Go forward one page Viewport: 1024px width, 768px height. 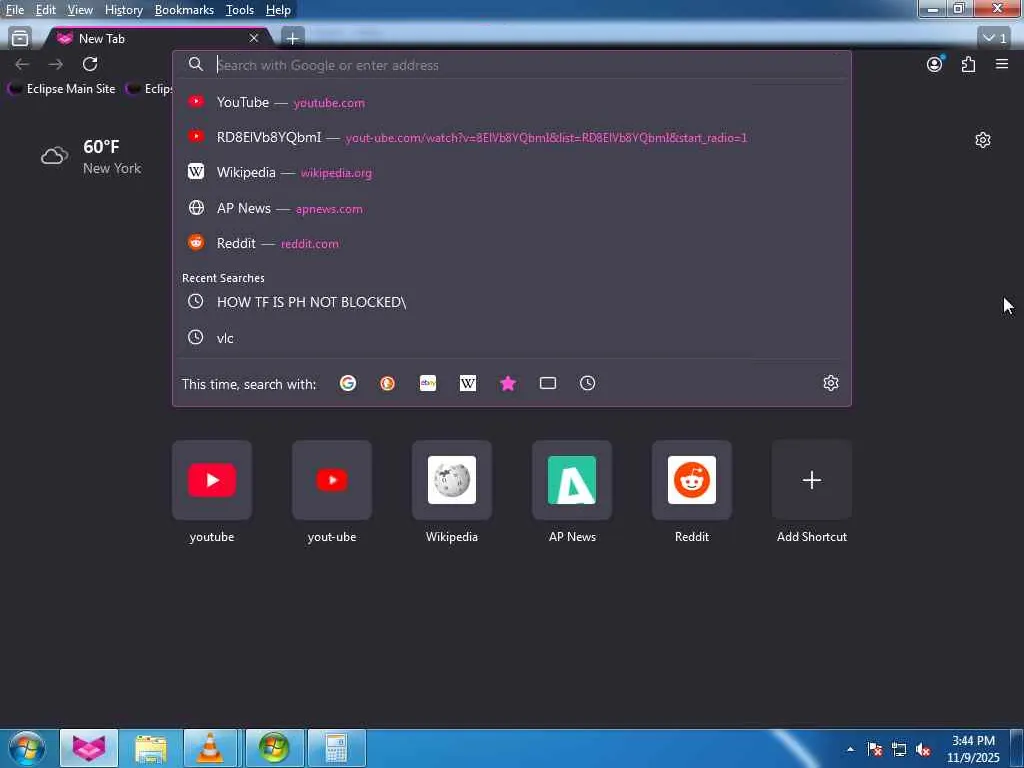pos(56,64)
